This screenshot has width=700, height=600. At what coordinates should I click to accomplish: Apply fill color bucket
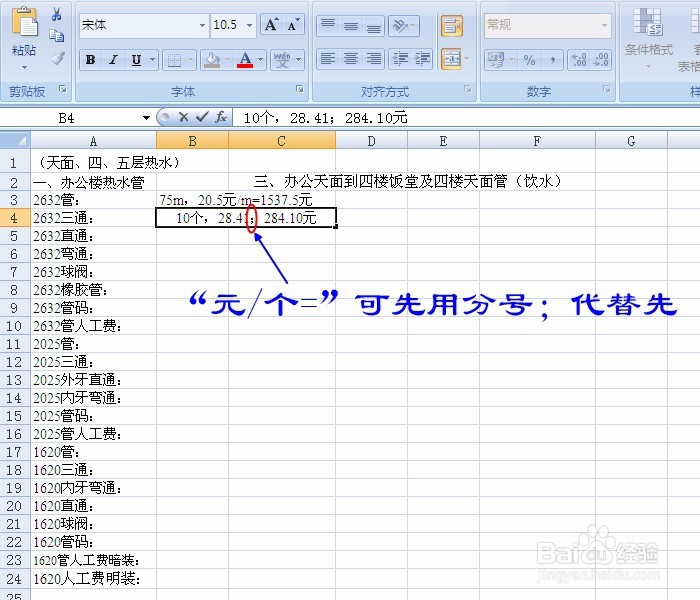[212, 60]
